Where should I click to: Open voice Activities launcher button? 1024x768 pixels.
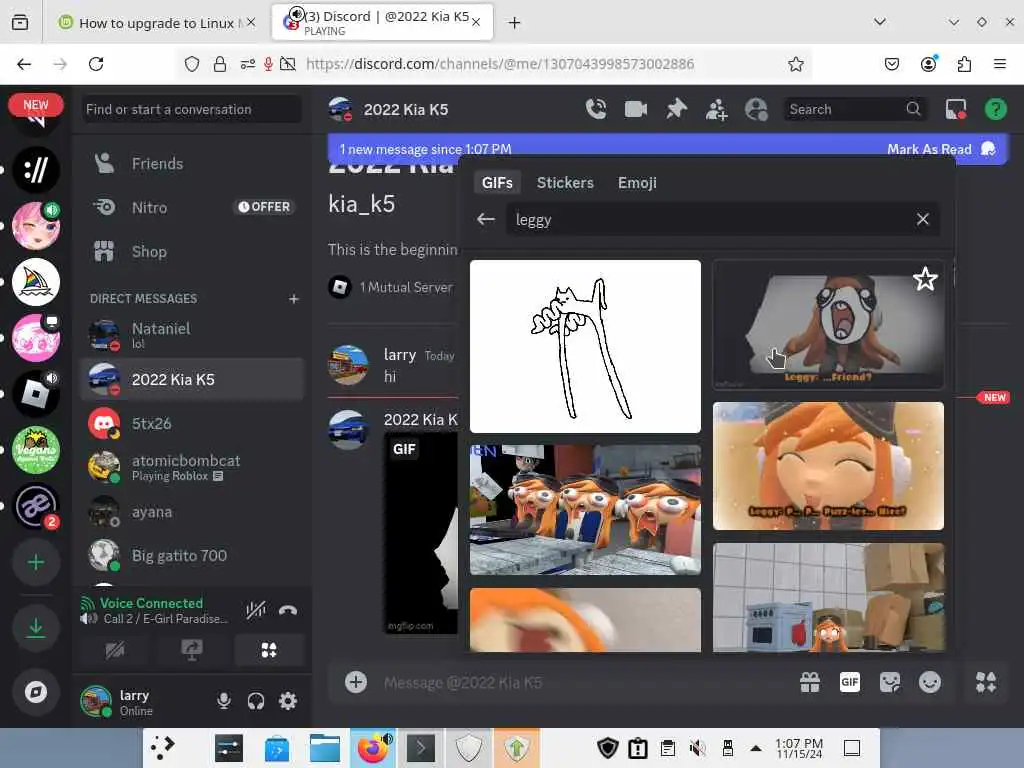pyautogui.click(x=268, y=650)
